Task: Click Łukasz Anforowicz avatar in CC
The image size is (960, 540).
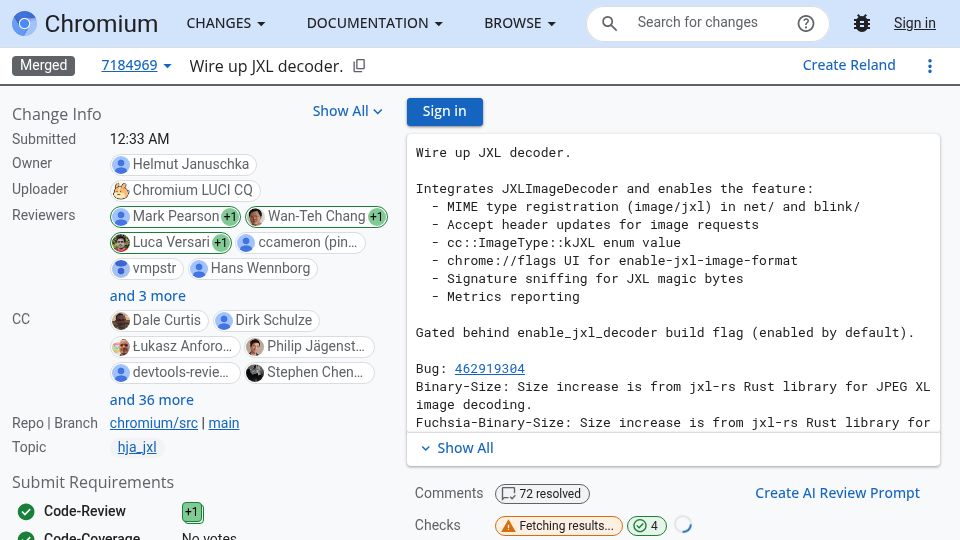Action: pos(121,347)
